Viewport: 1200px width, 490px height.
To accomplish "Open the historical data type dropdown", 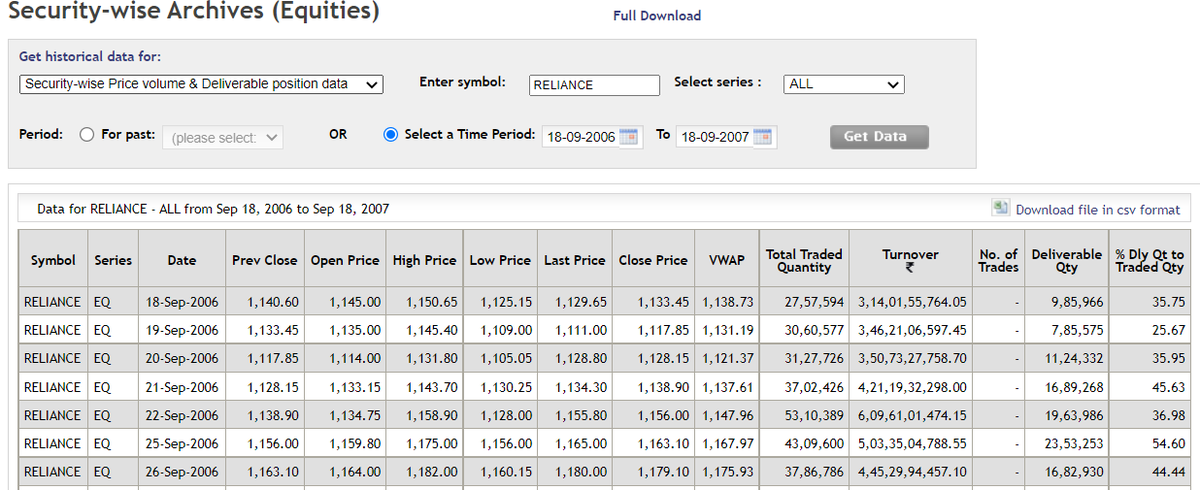I will 201,85.
